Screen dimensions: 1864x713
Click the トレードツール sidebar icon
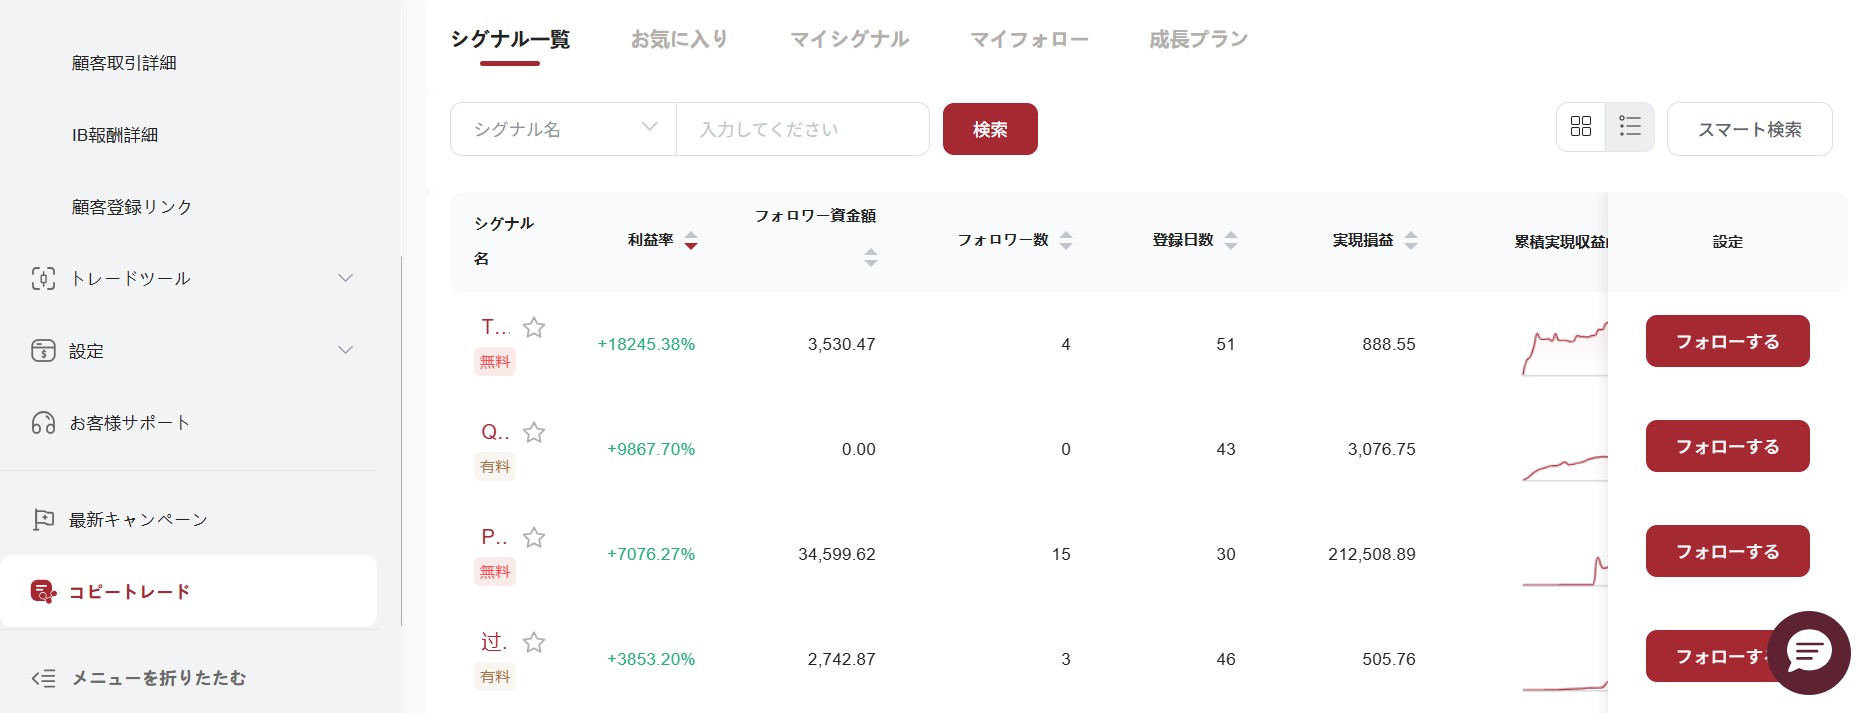(43, 279)
